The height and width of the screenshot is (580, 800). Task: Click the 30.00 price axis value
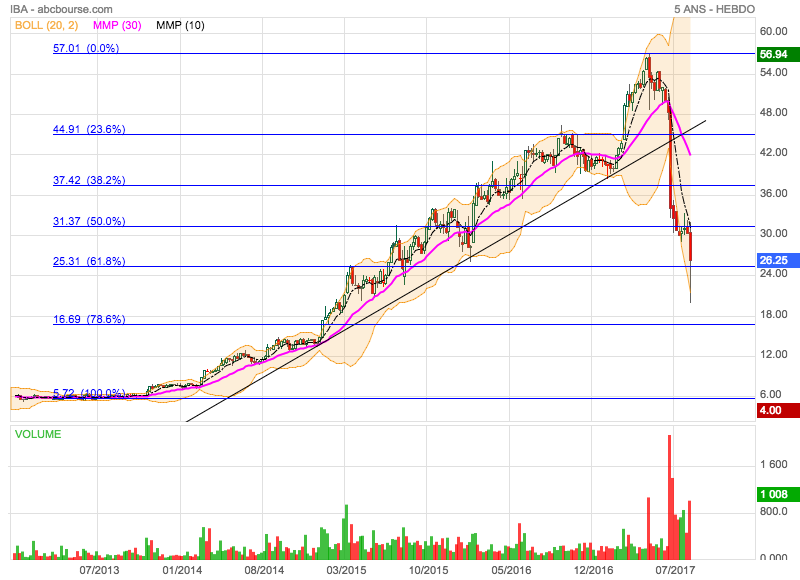(773, 233)
